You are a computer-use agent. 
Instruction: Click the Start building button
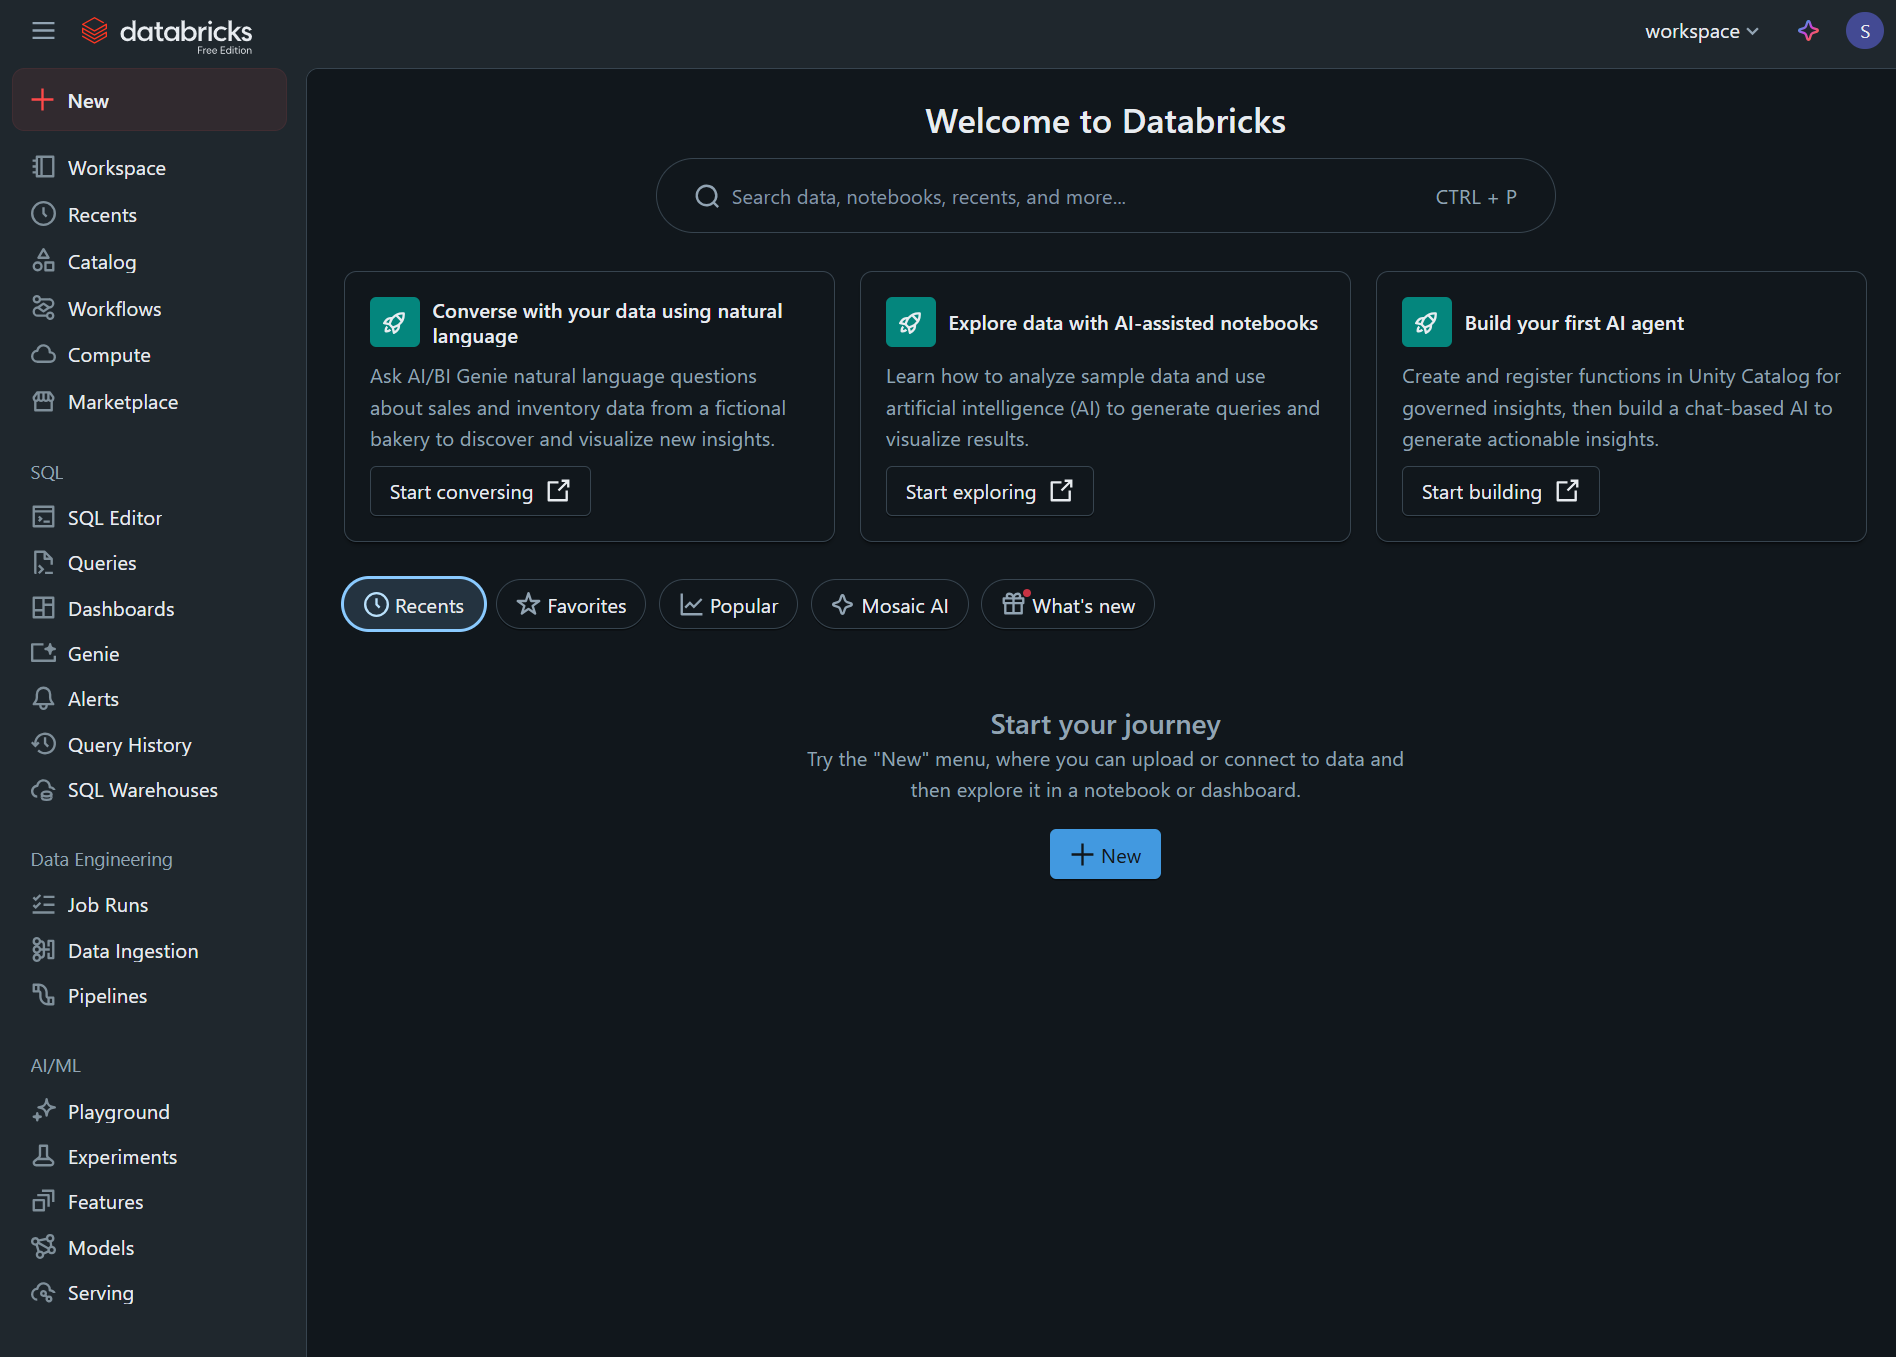[x=1500, y=491]
